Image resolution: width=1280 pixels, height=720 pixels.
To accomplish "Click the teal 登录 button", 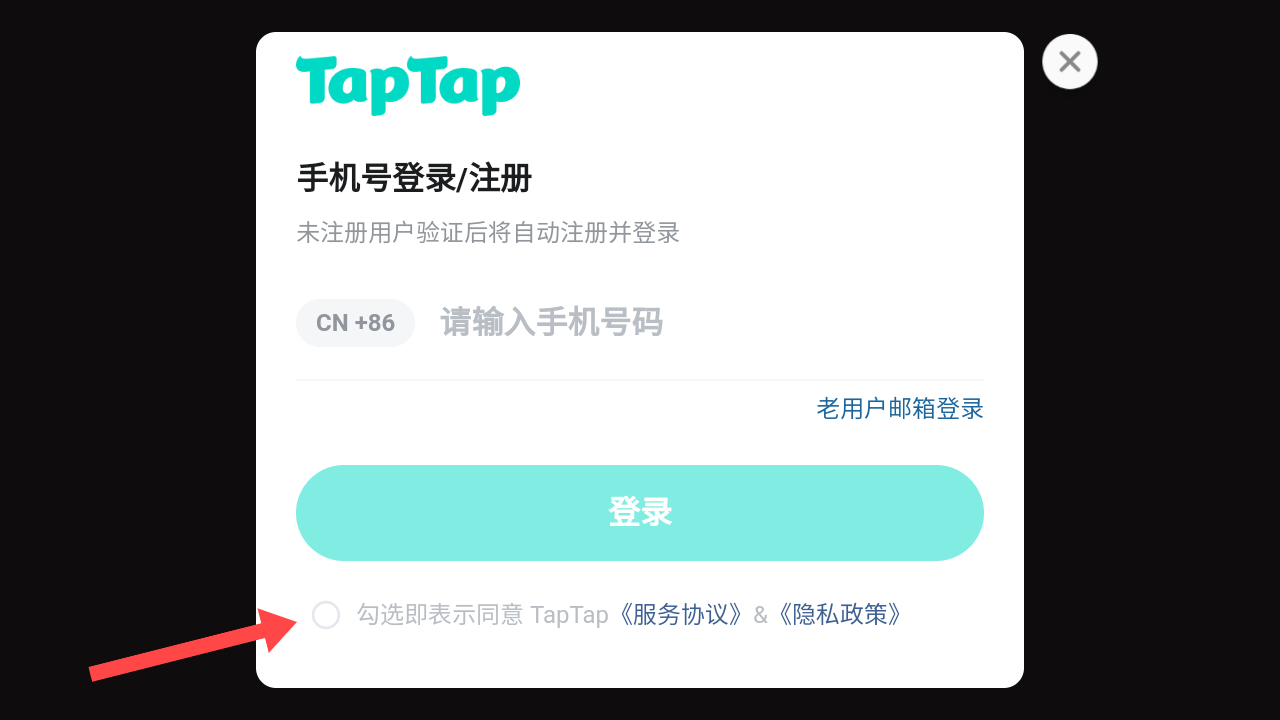I will [640, 513].
